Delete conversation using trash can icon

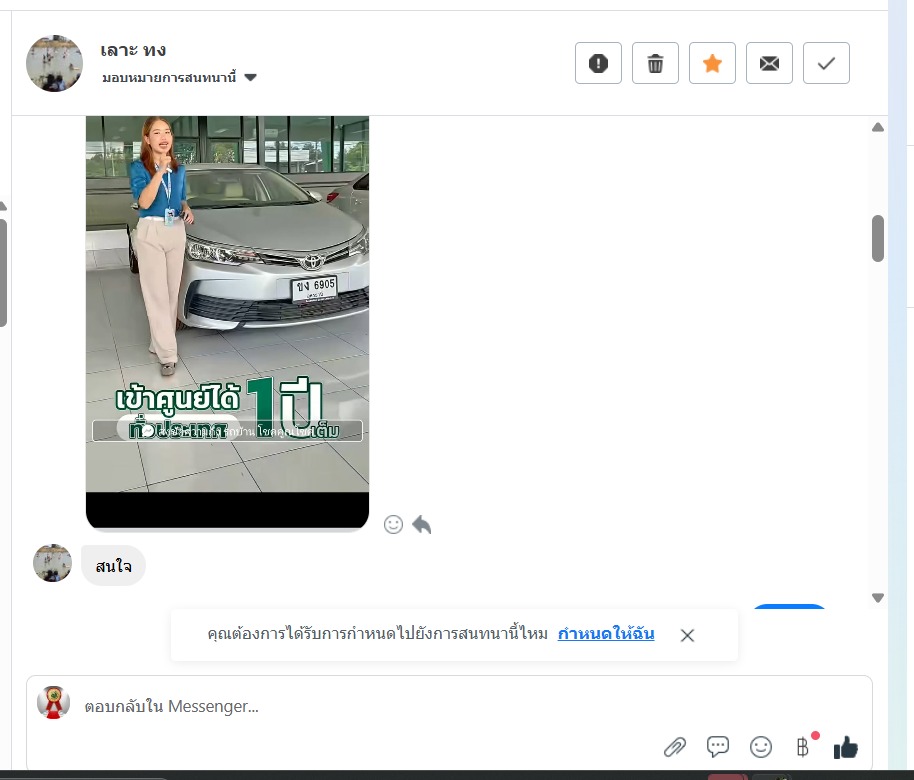[x=655, y=64]
